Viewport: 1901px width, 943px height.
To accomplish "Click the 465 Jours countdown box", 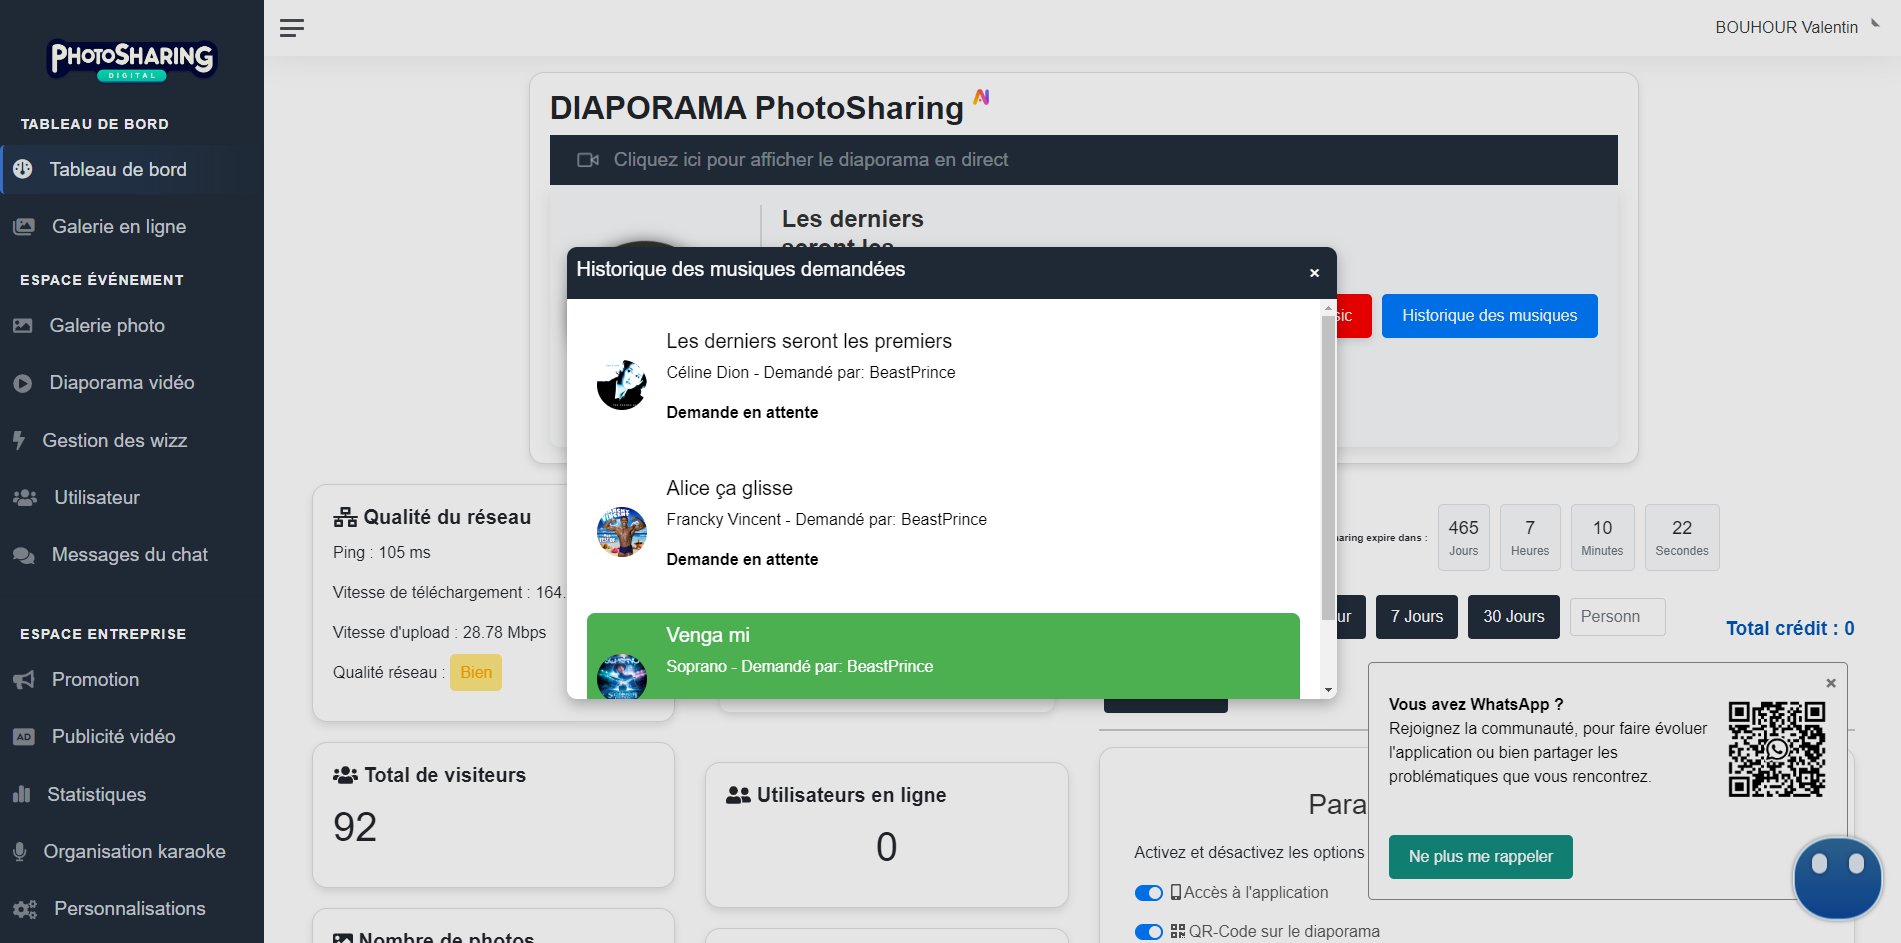I will coord(1464,538).
